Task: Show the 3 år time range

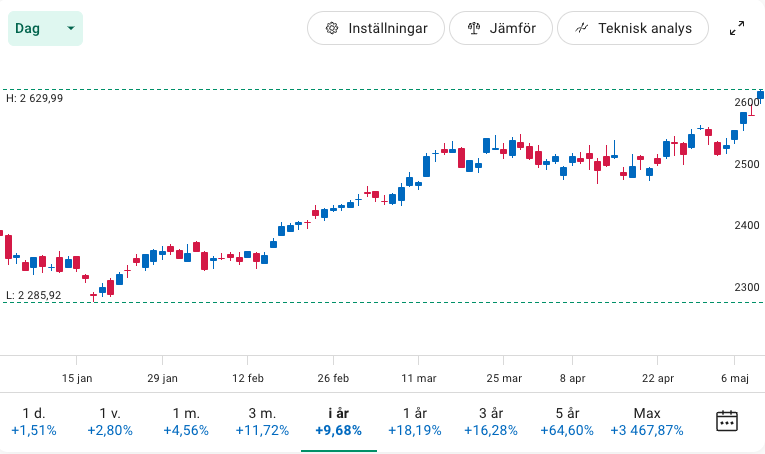Action: (490, 421)
